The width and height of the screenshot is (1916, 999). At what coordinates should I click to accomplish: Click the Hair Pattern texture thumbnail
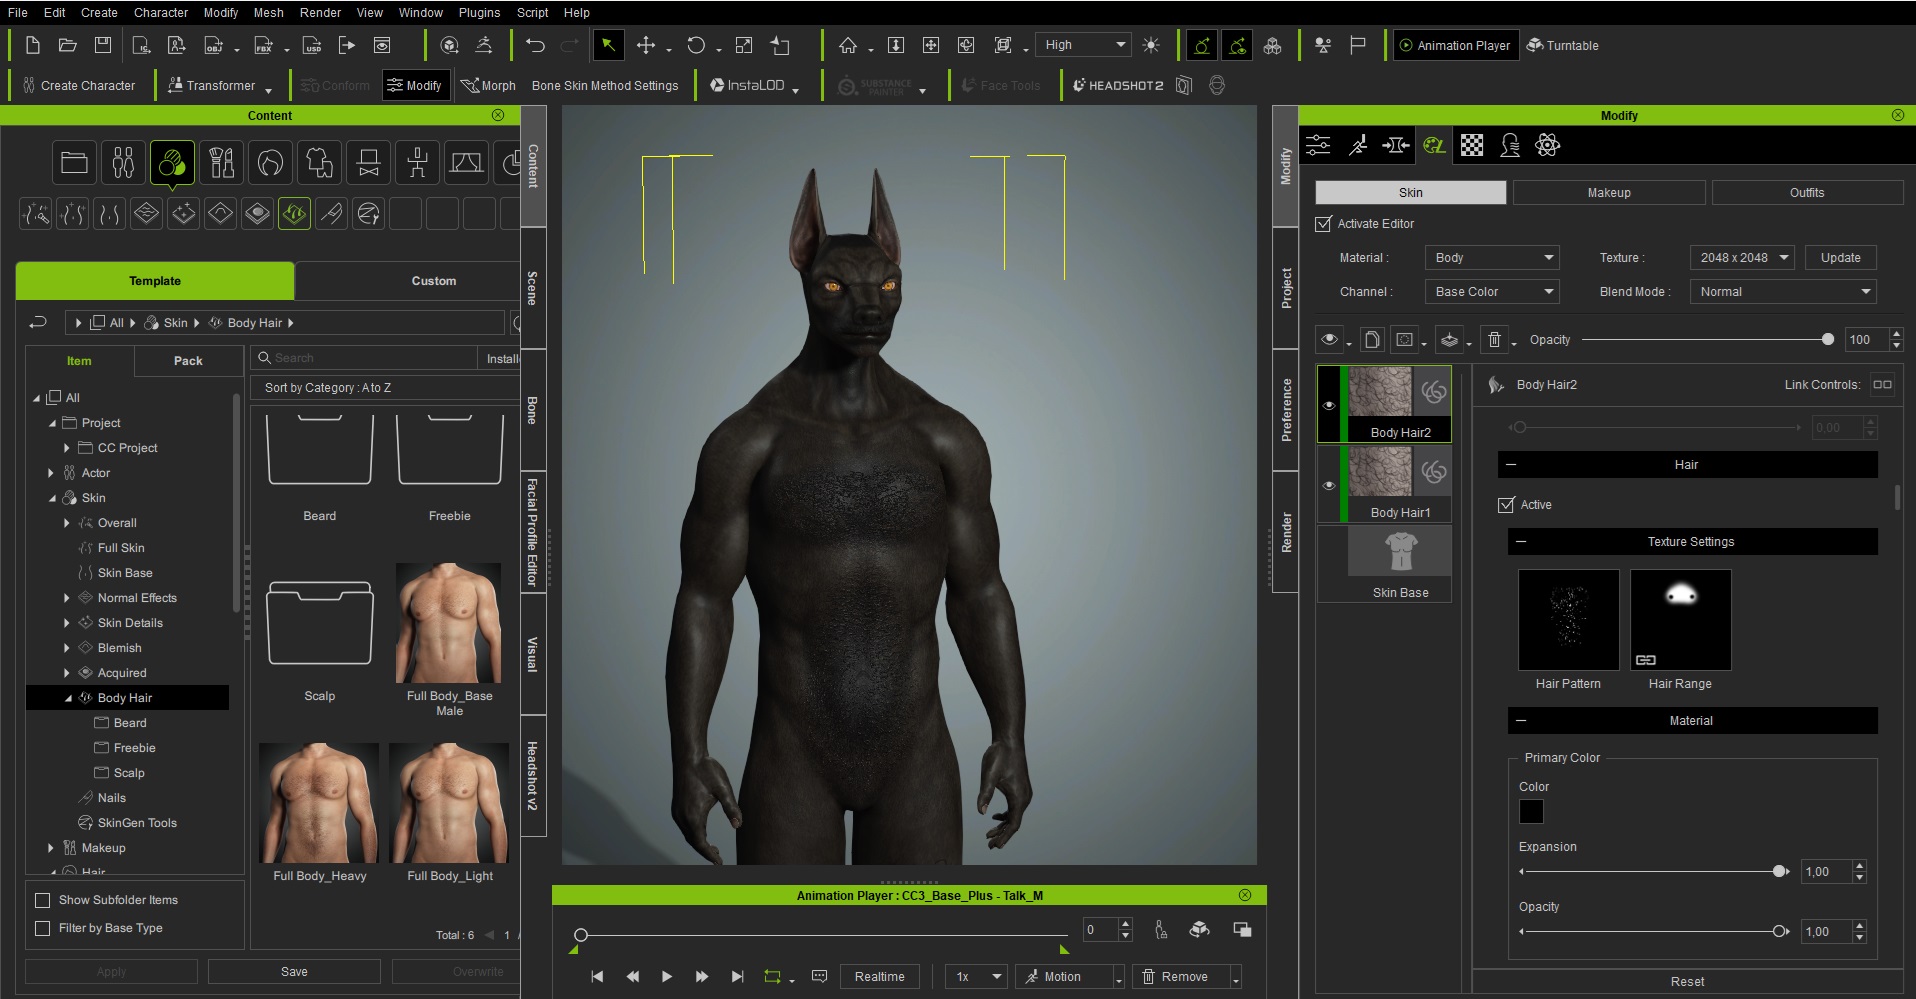1568,620
